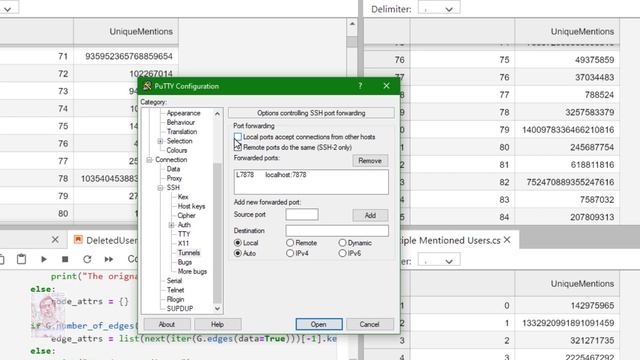Select forwarded port L7878 localhost:7878 entry
640x360 pixels.
pyautogui.click(x=271, y=175)
